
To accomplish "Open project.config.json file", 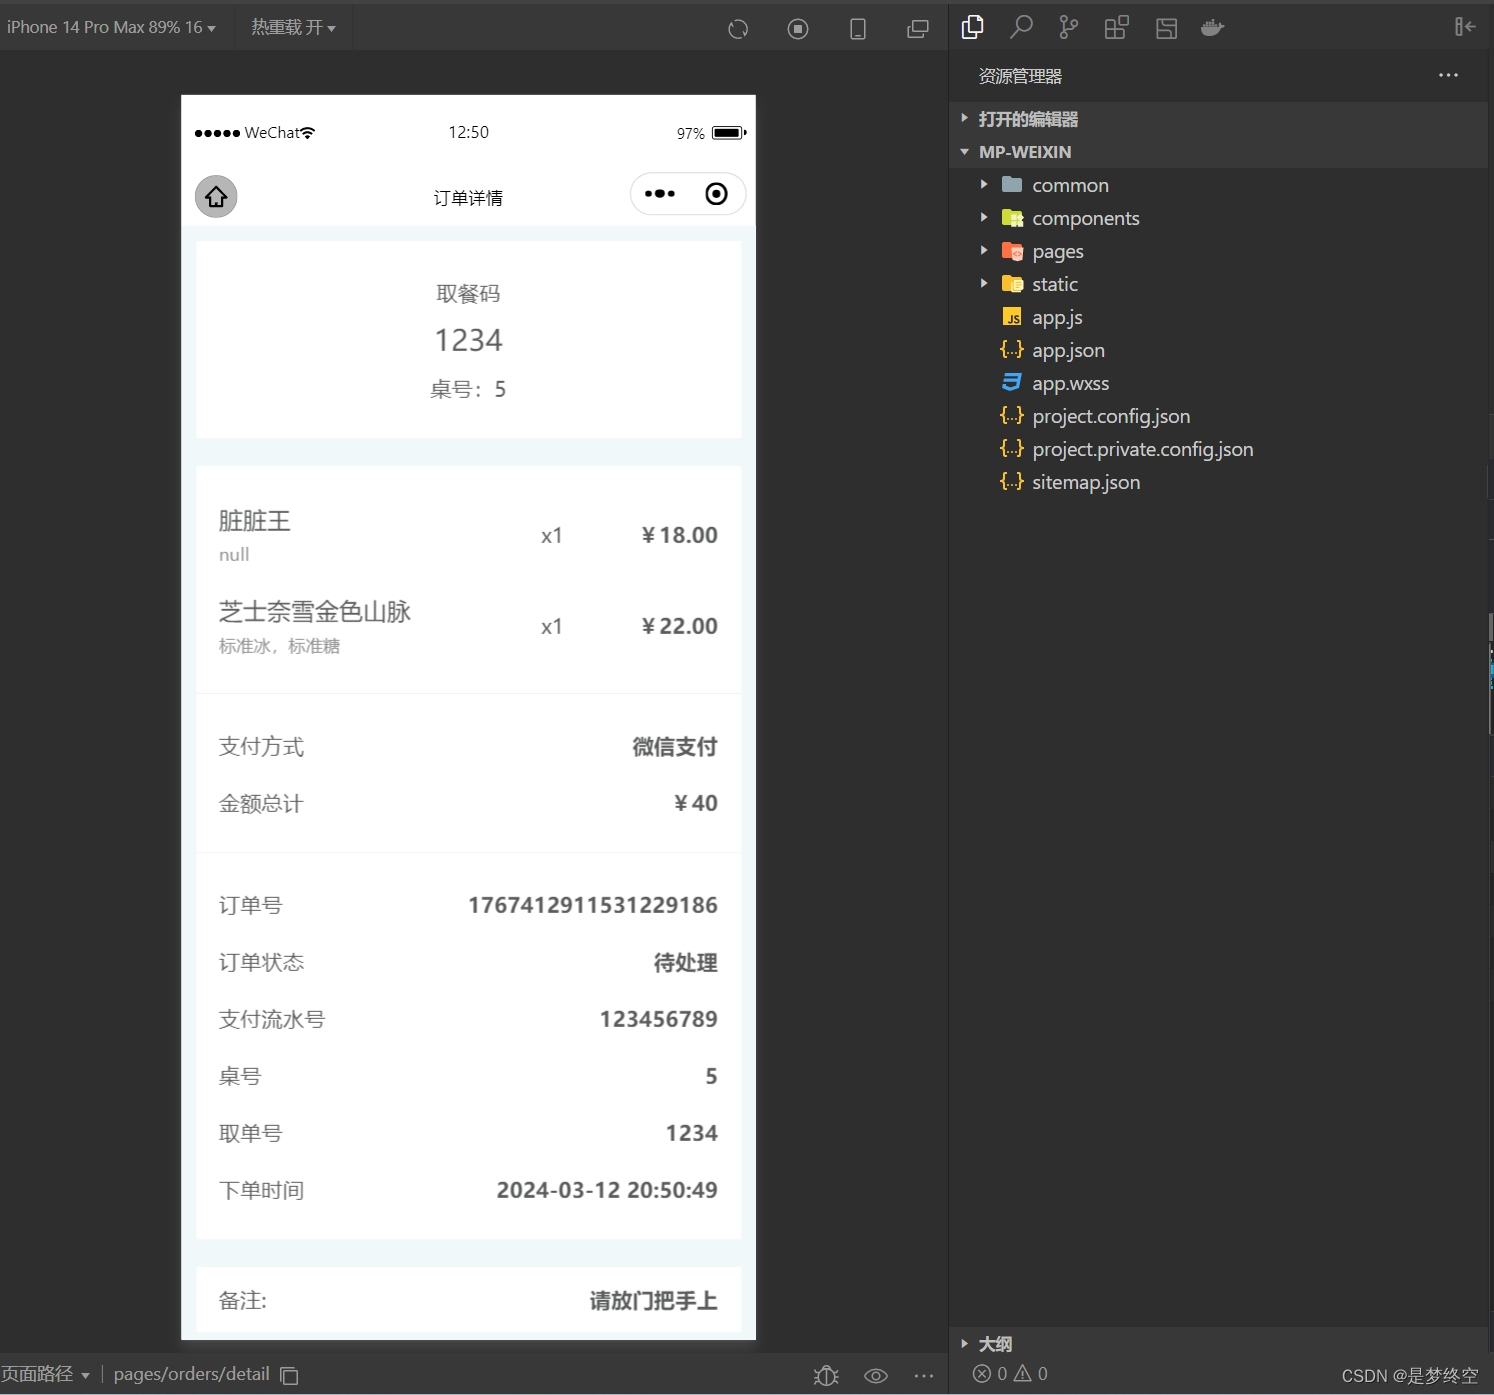I will click(1111, 416).
